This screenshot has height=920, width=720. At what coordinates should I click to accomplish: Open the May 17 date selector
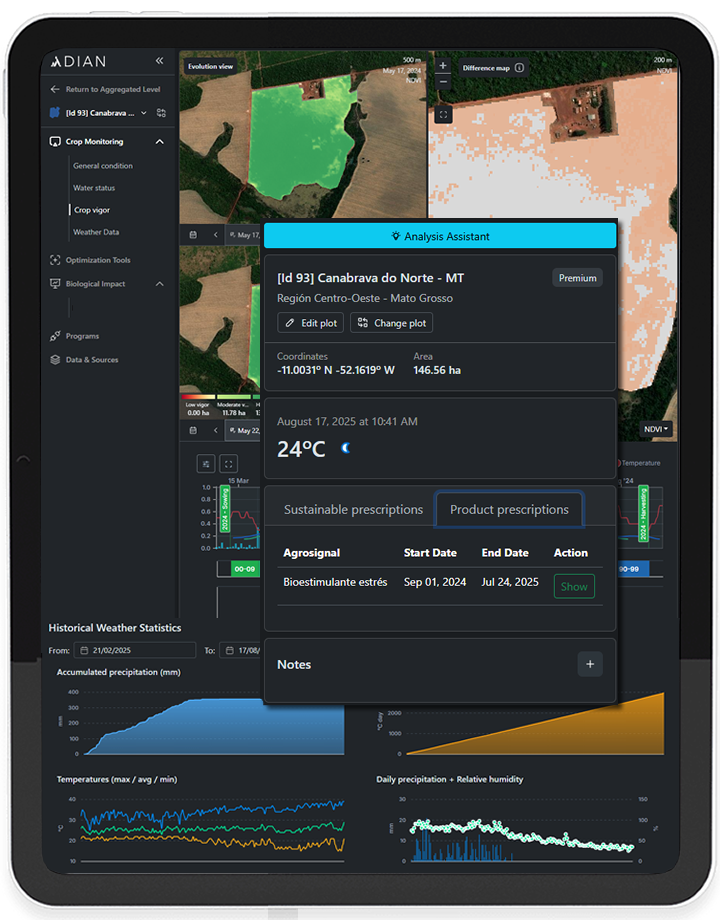244,235
